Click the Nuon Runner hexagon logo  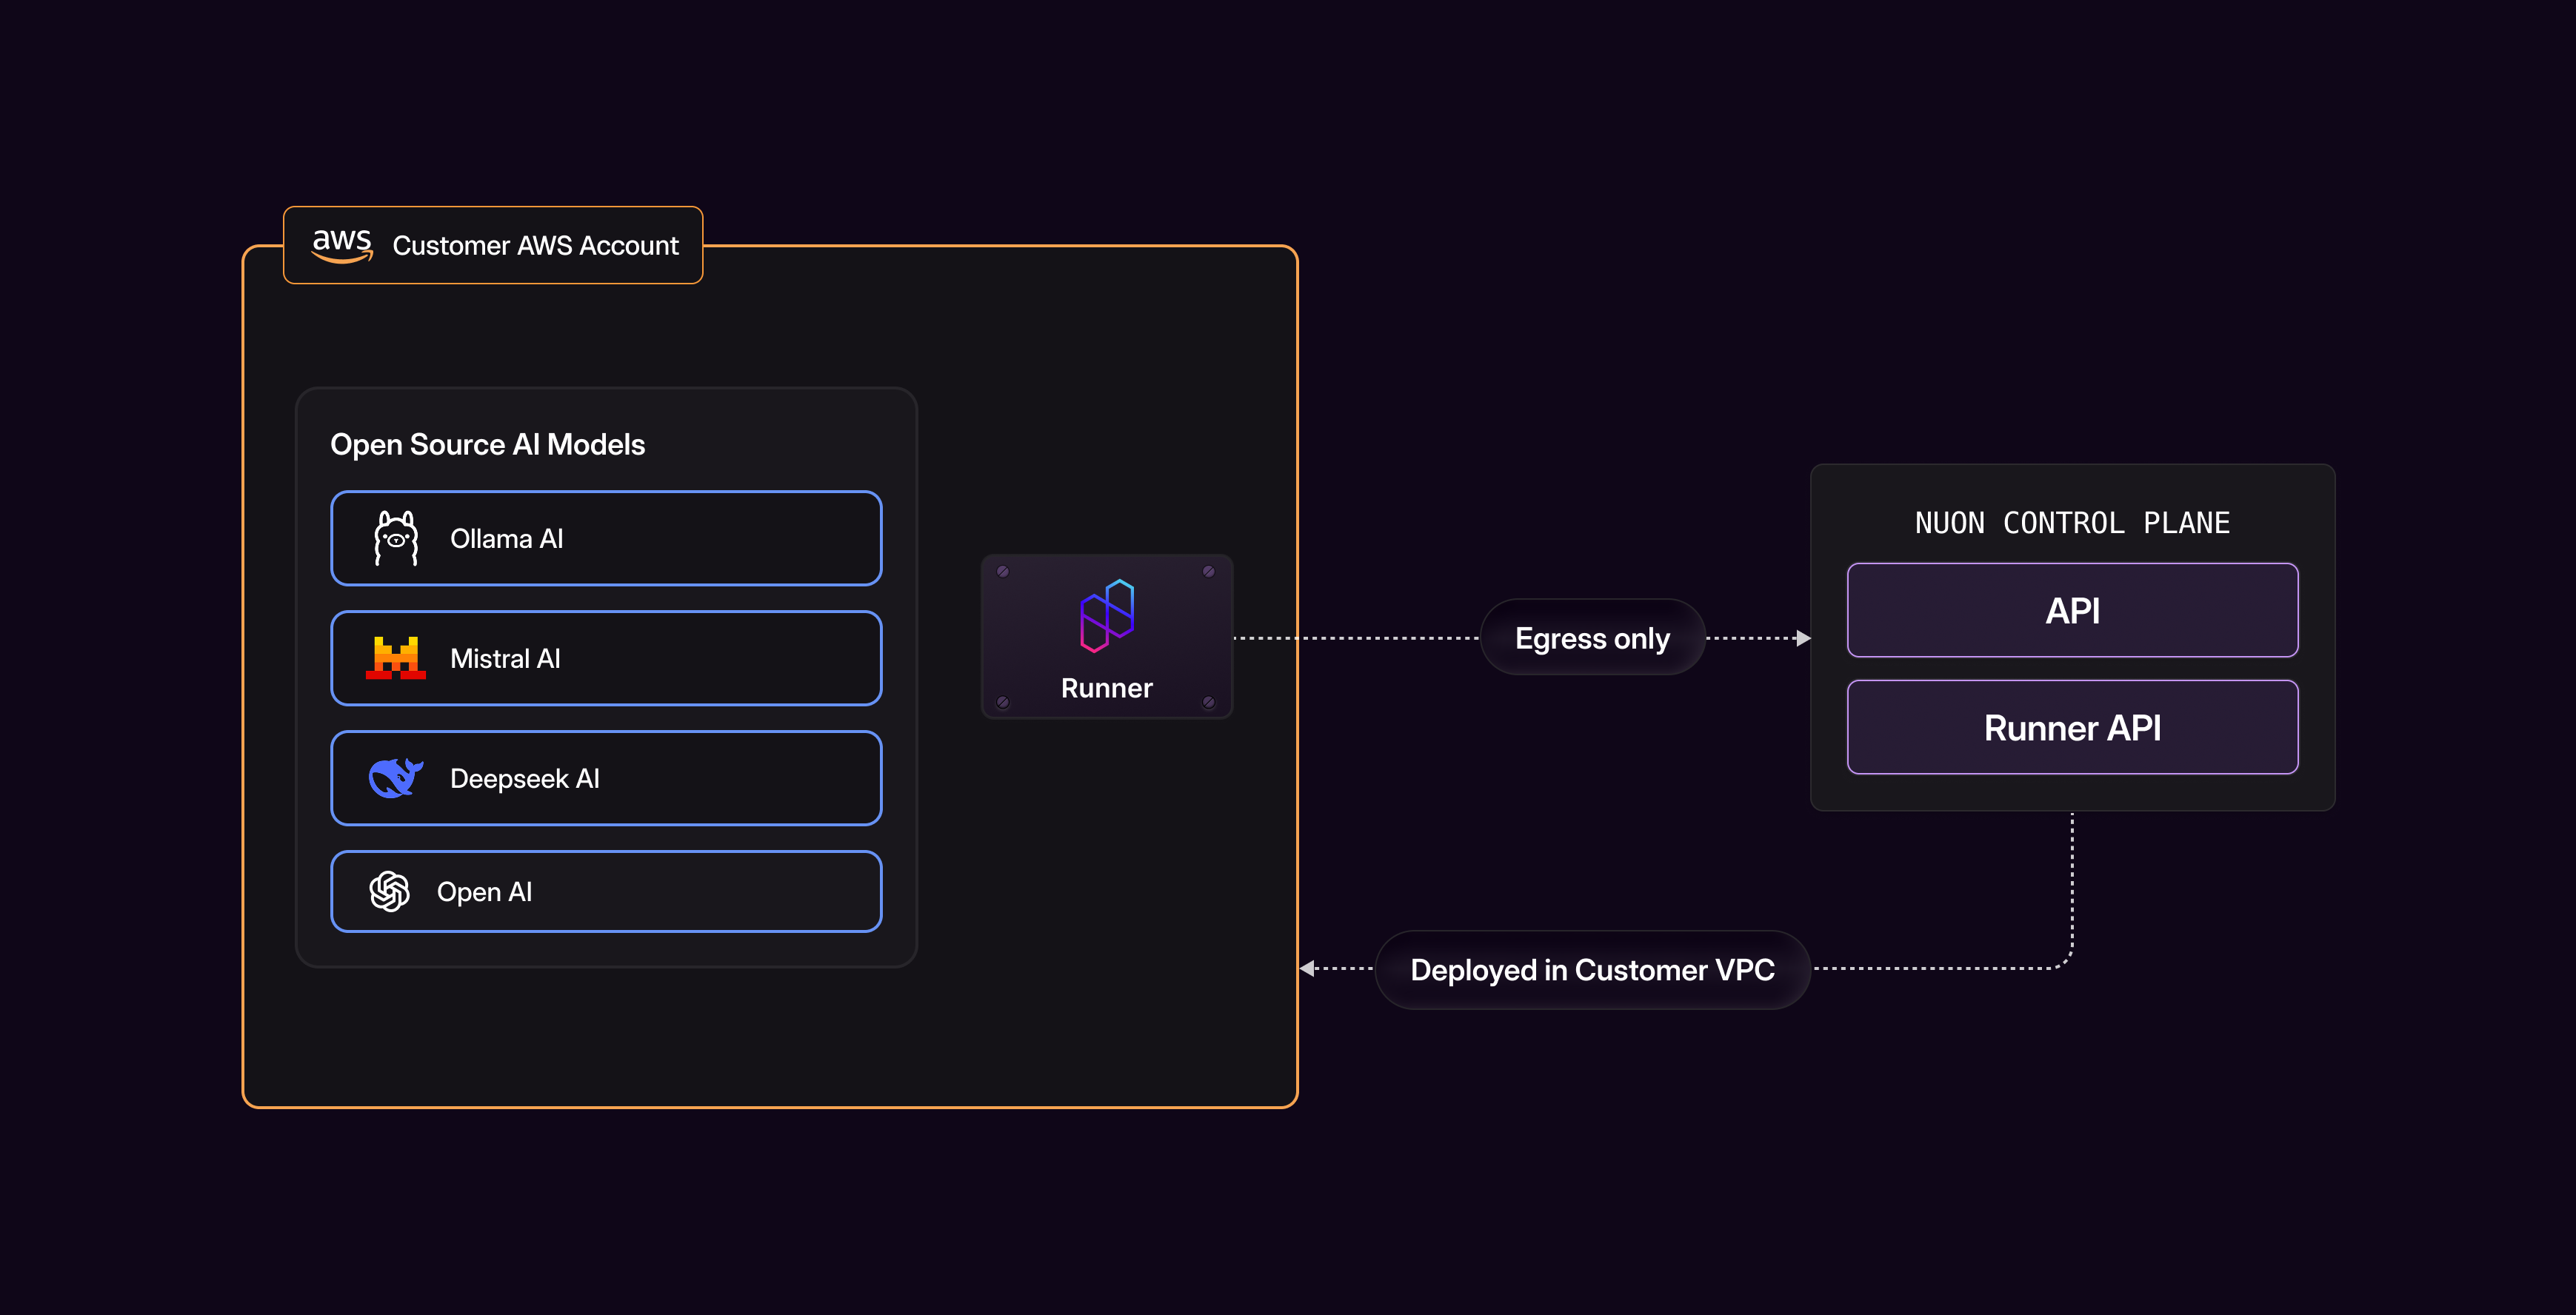[1107, 615]
